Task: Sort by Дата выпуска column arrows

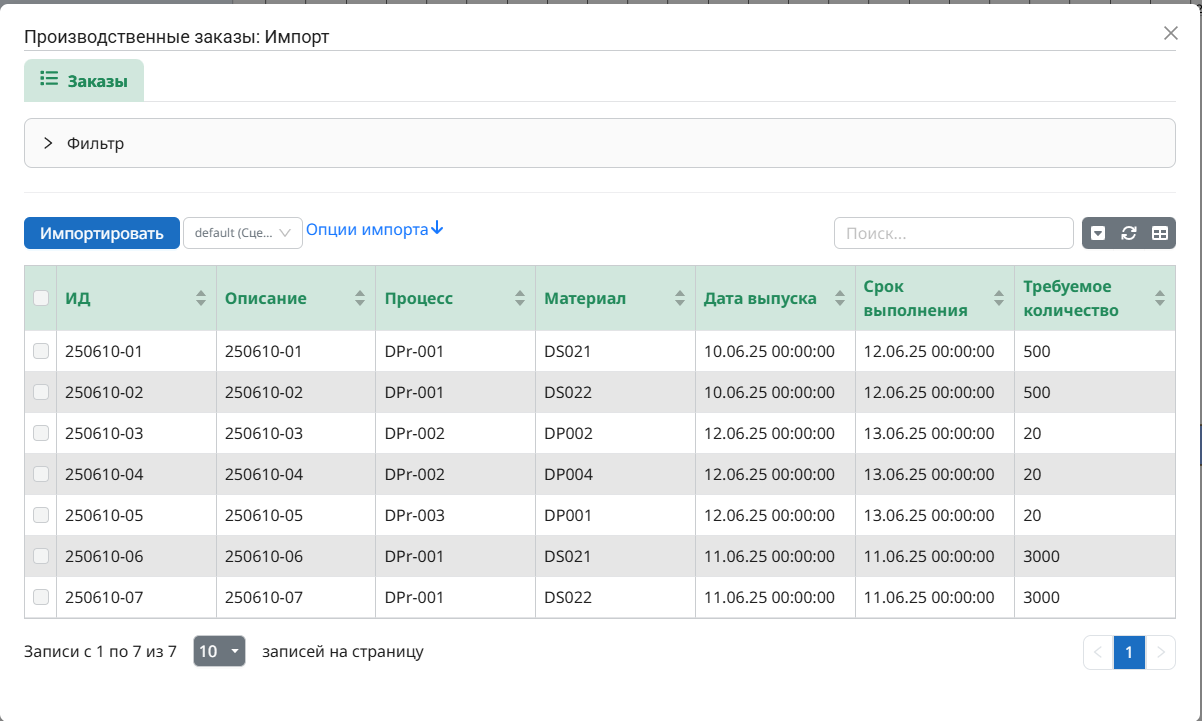Action: click(840, 298)
